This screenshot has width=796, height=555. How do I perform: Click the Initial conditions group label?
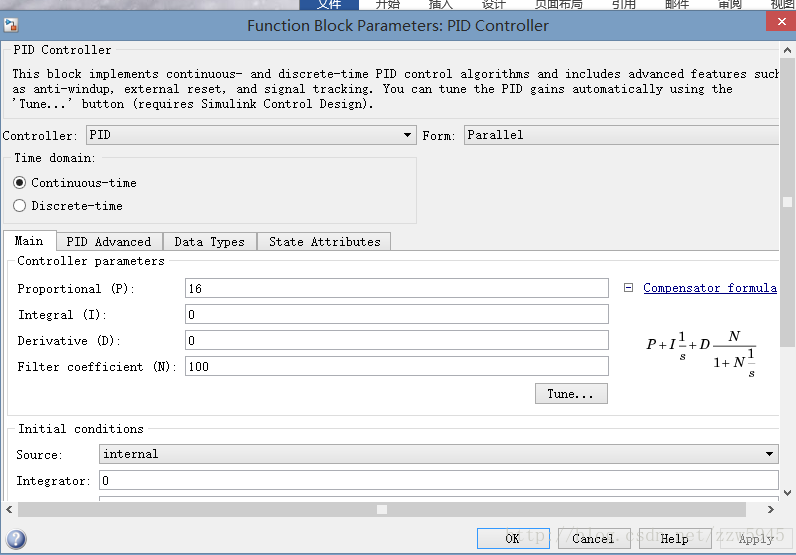[x=81, y=429]
